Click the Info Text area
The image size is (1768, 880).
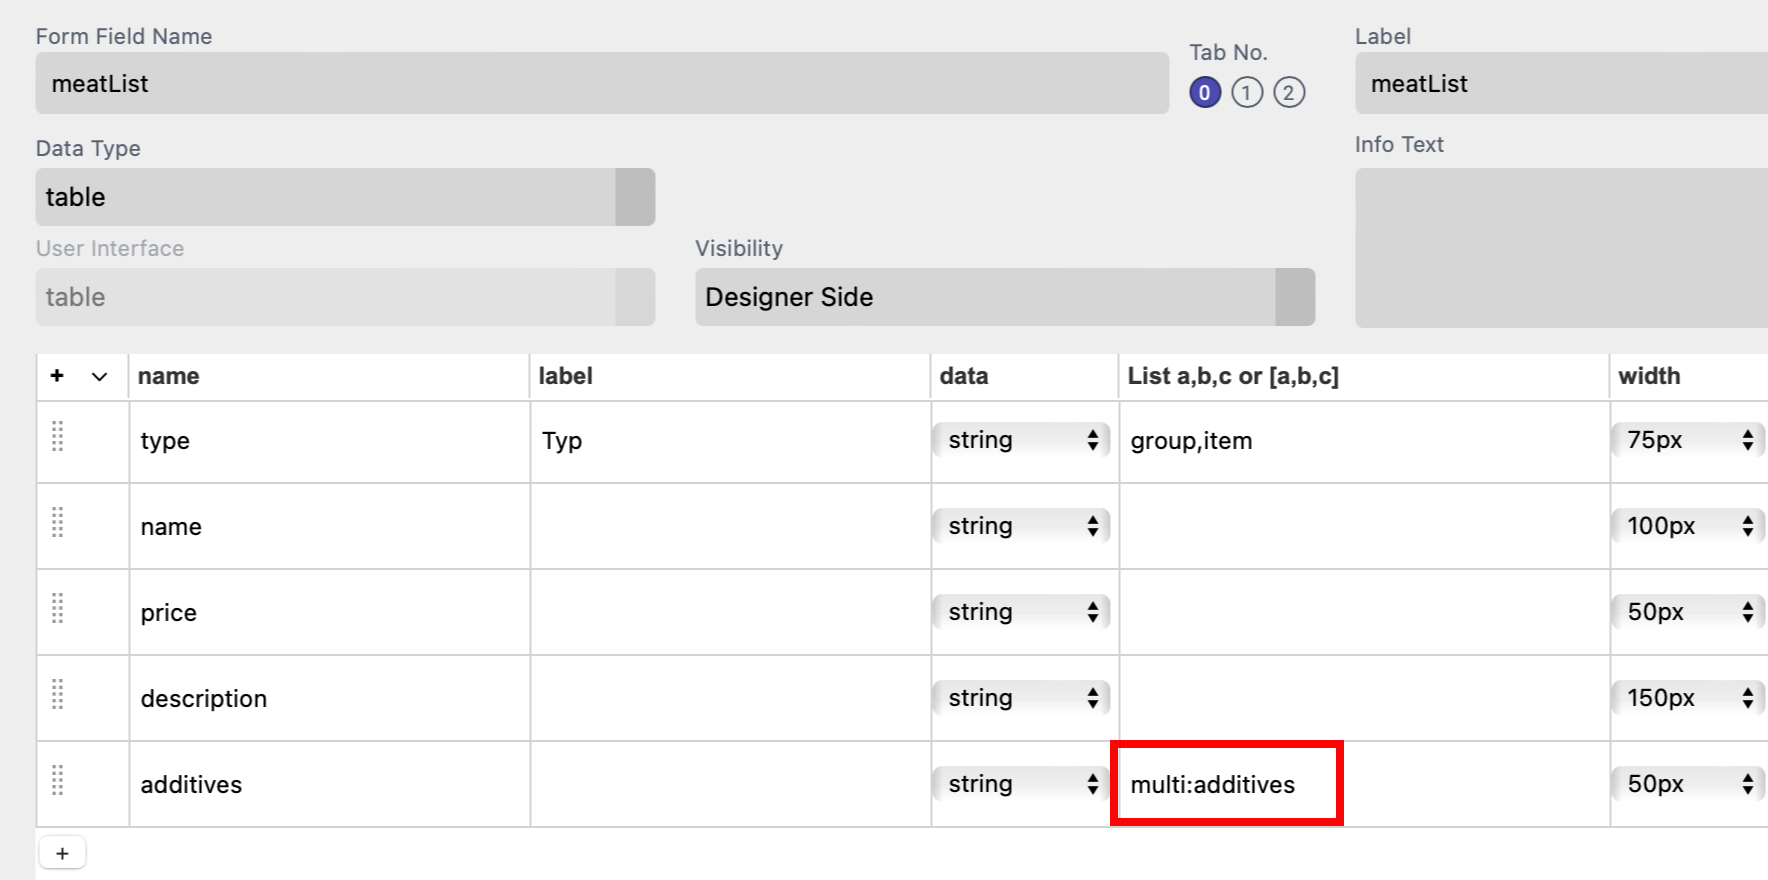point(1560,248)
